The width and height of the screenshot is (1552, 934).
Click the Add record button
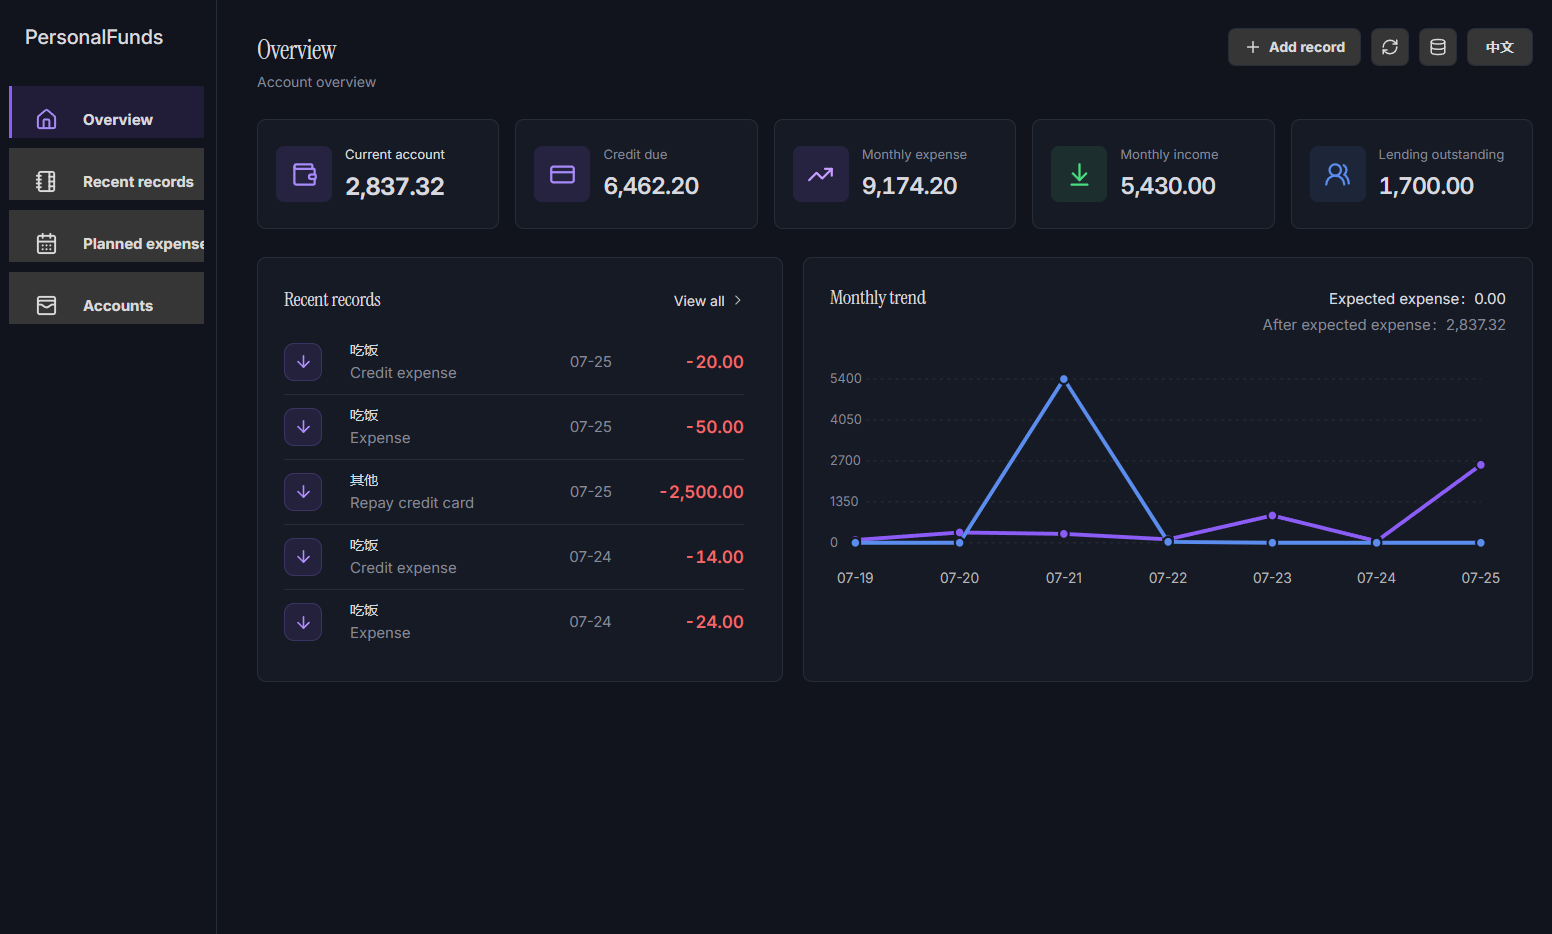[1294, 47]
